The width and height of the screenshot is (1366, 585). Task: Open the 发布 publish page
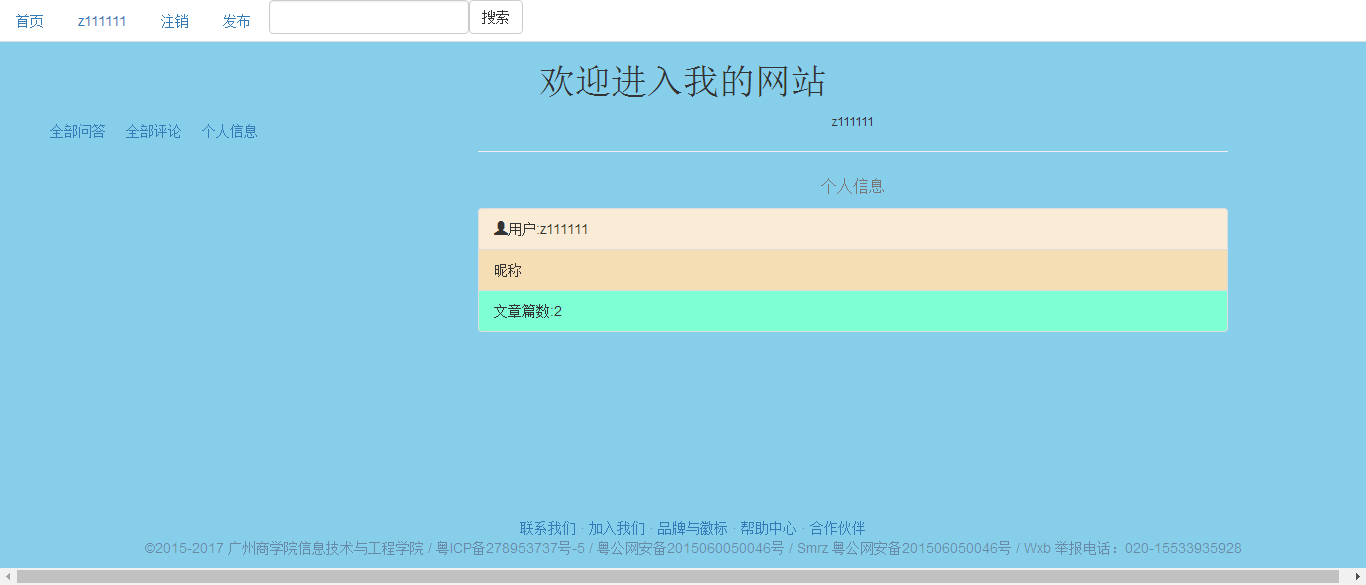pos(237,21)
